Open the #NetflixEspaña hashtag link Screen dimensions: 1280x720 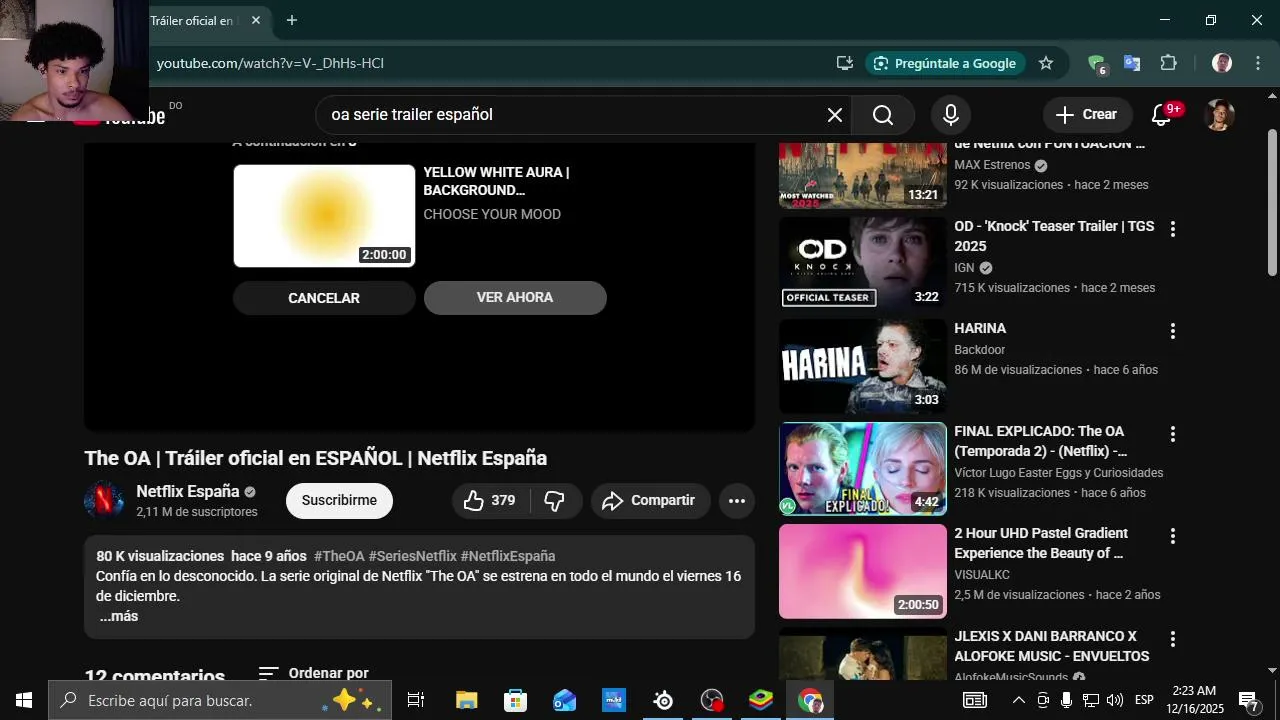(508, 557)
